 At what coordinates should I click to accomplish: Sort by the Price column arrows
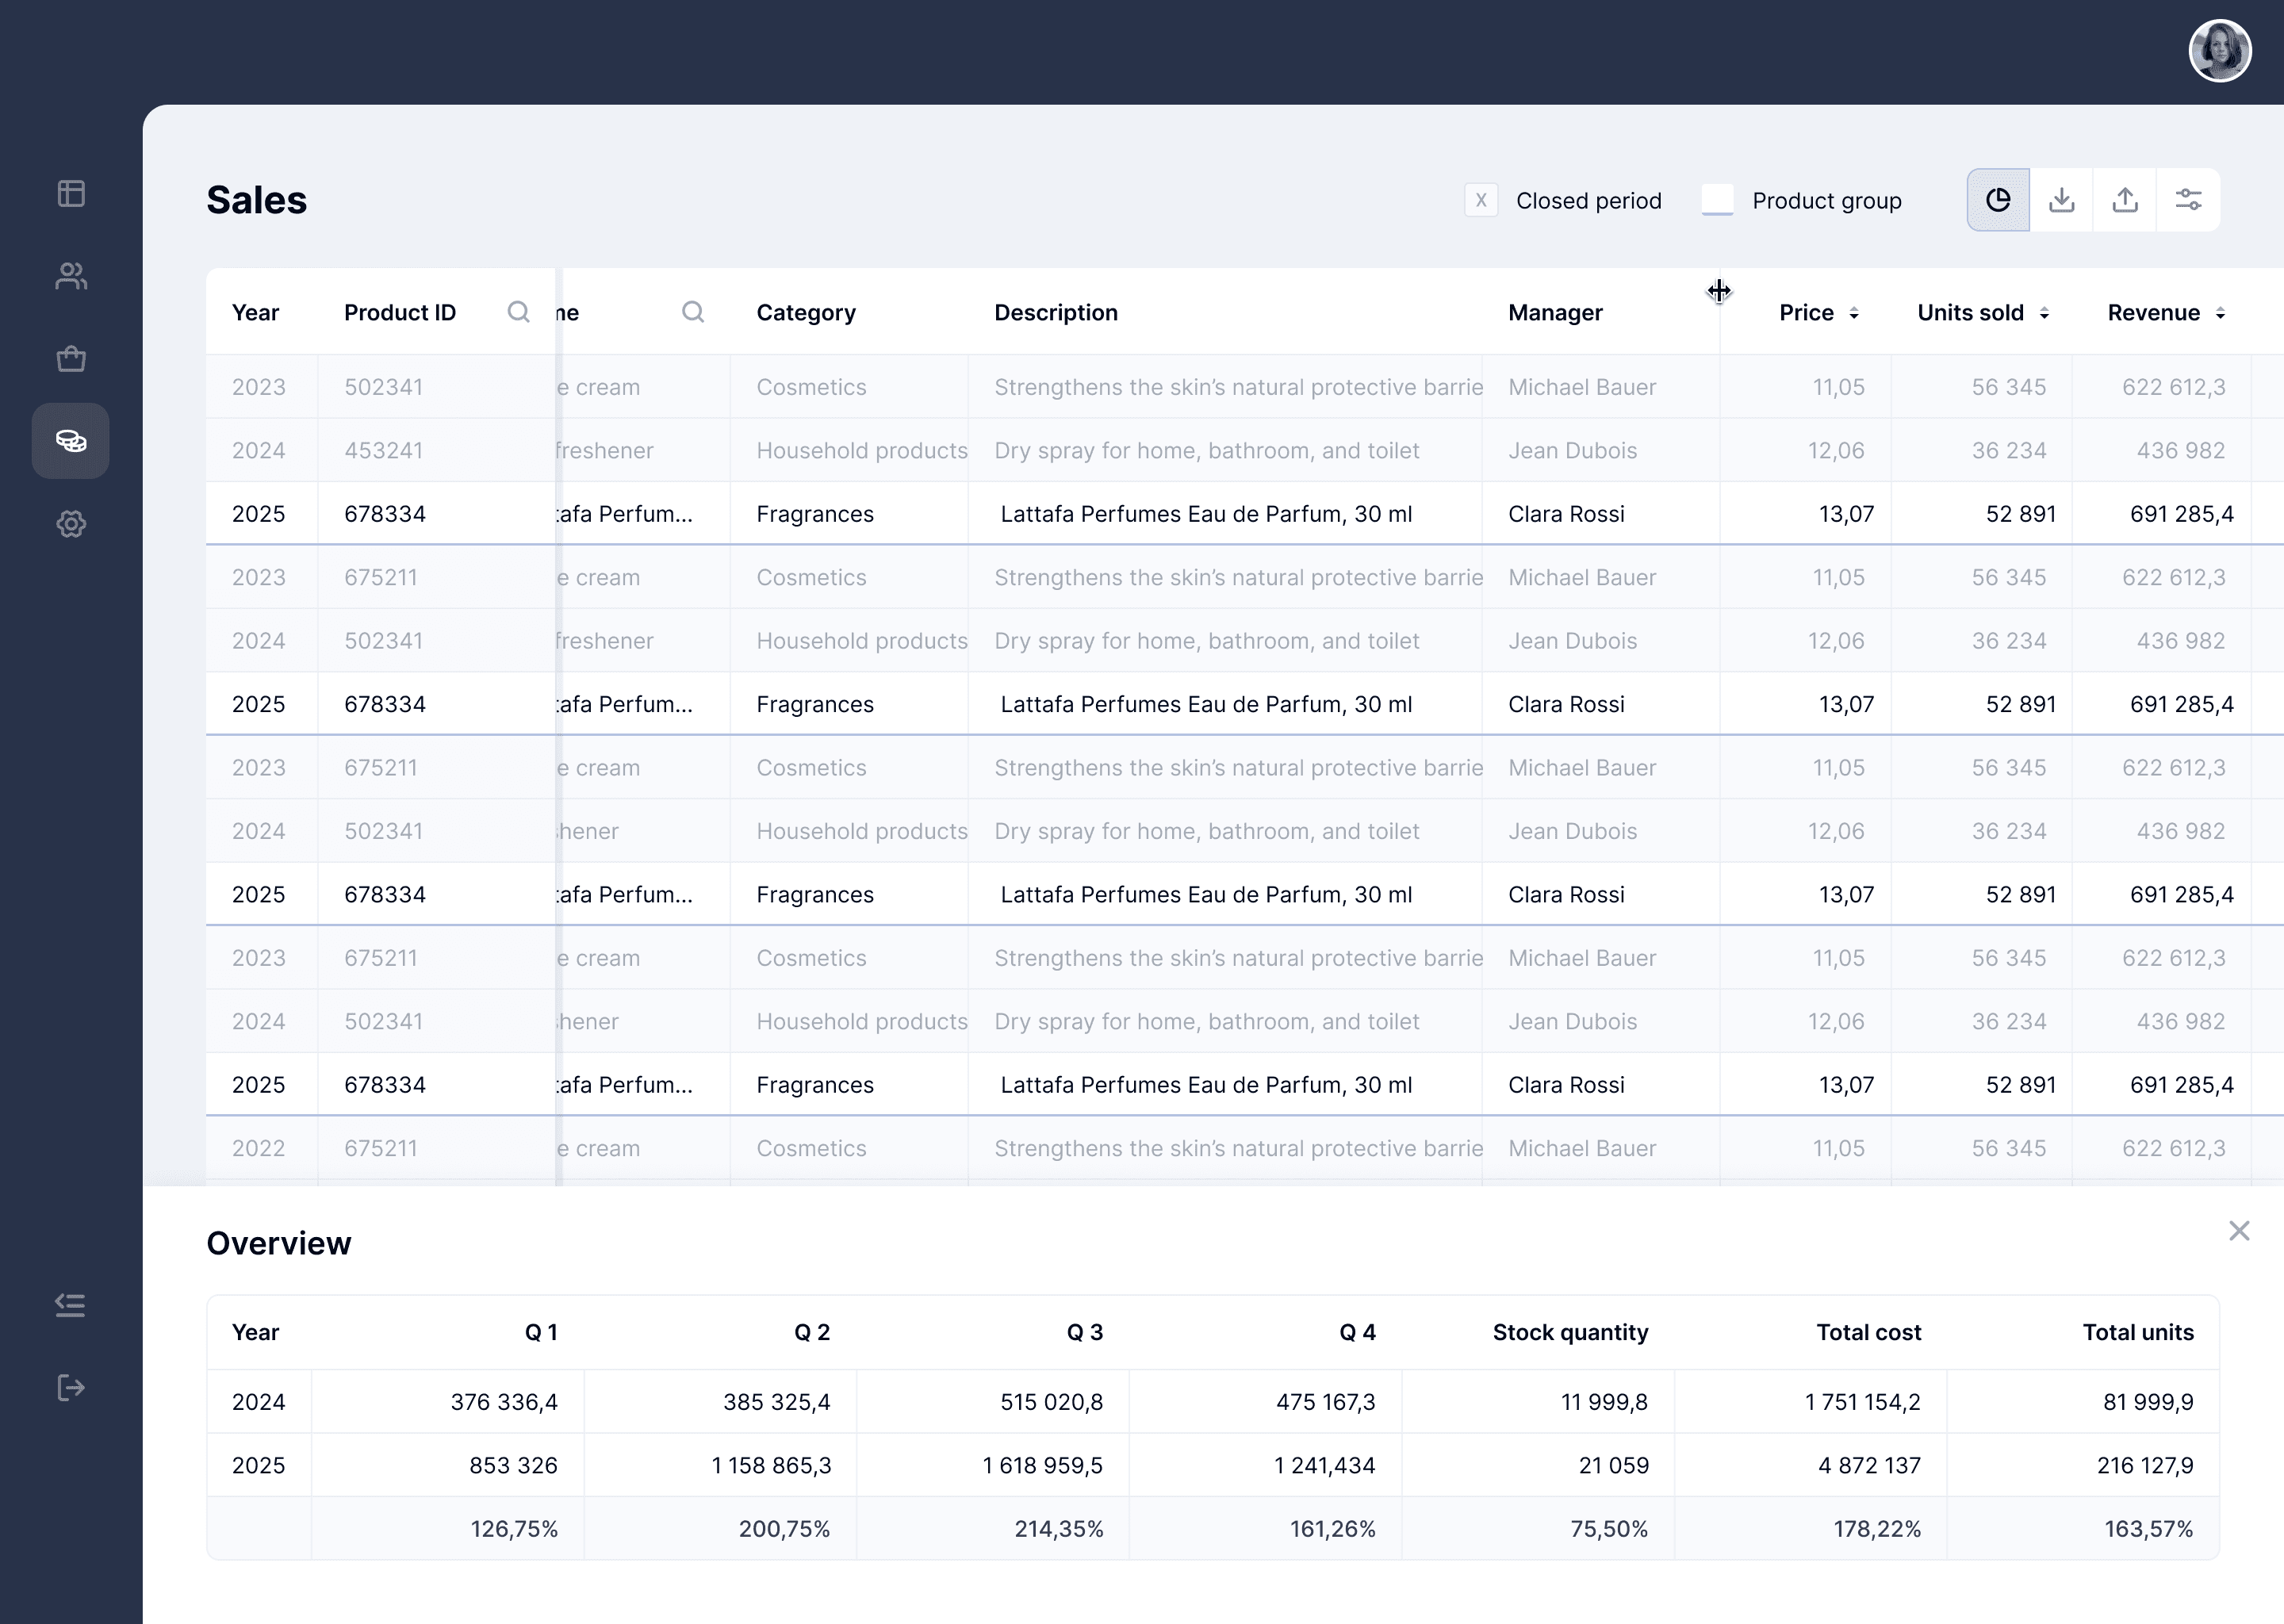coord(1854,314)
